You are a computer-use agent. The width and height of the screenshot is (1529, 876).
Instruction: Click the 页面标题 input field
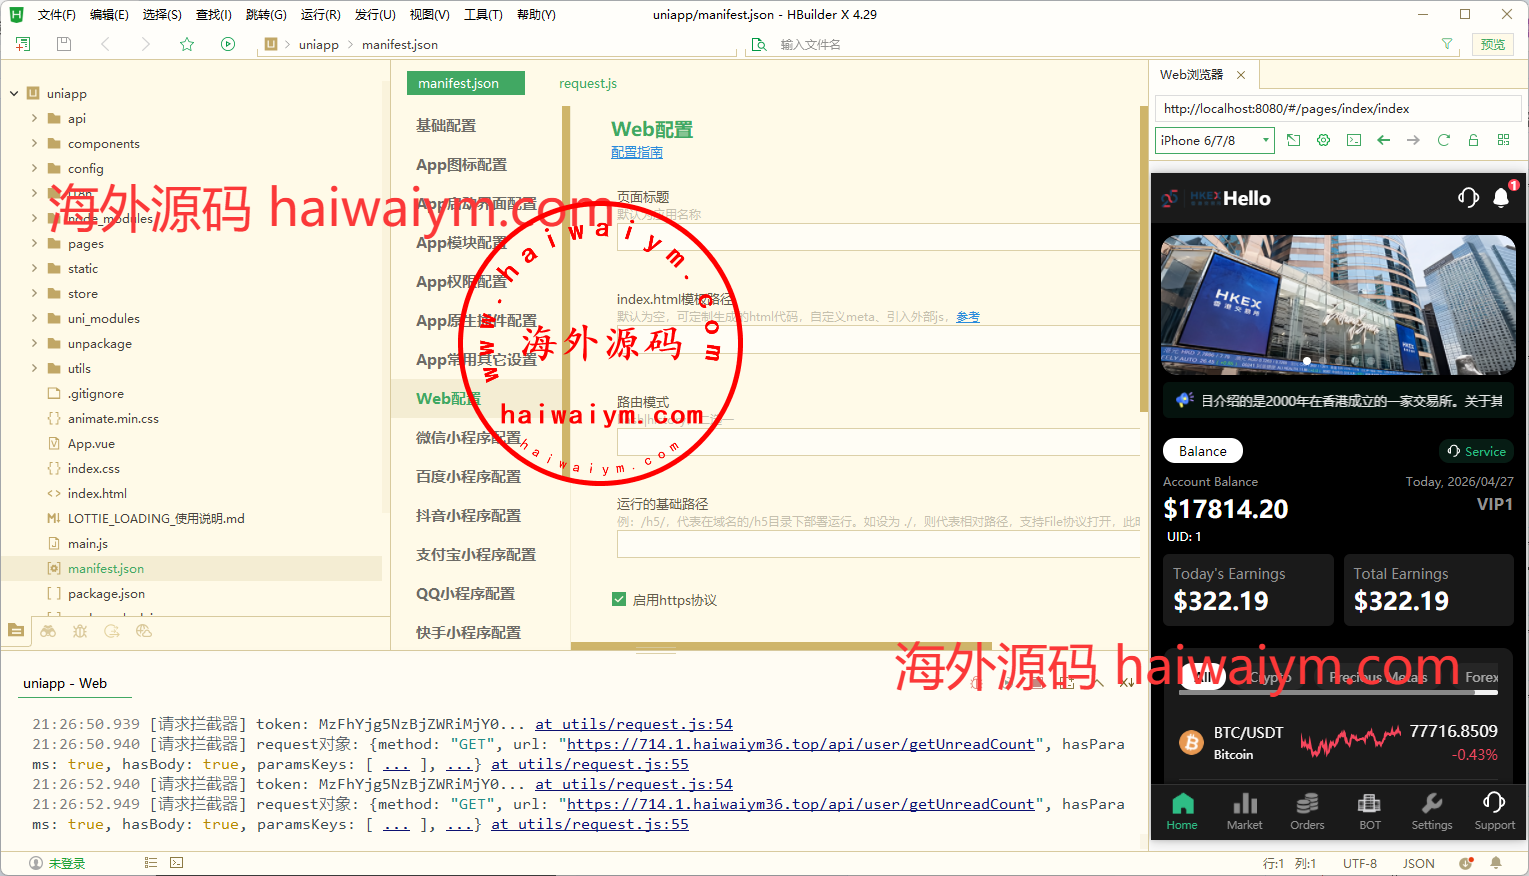878,237
